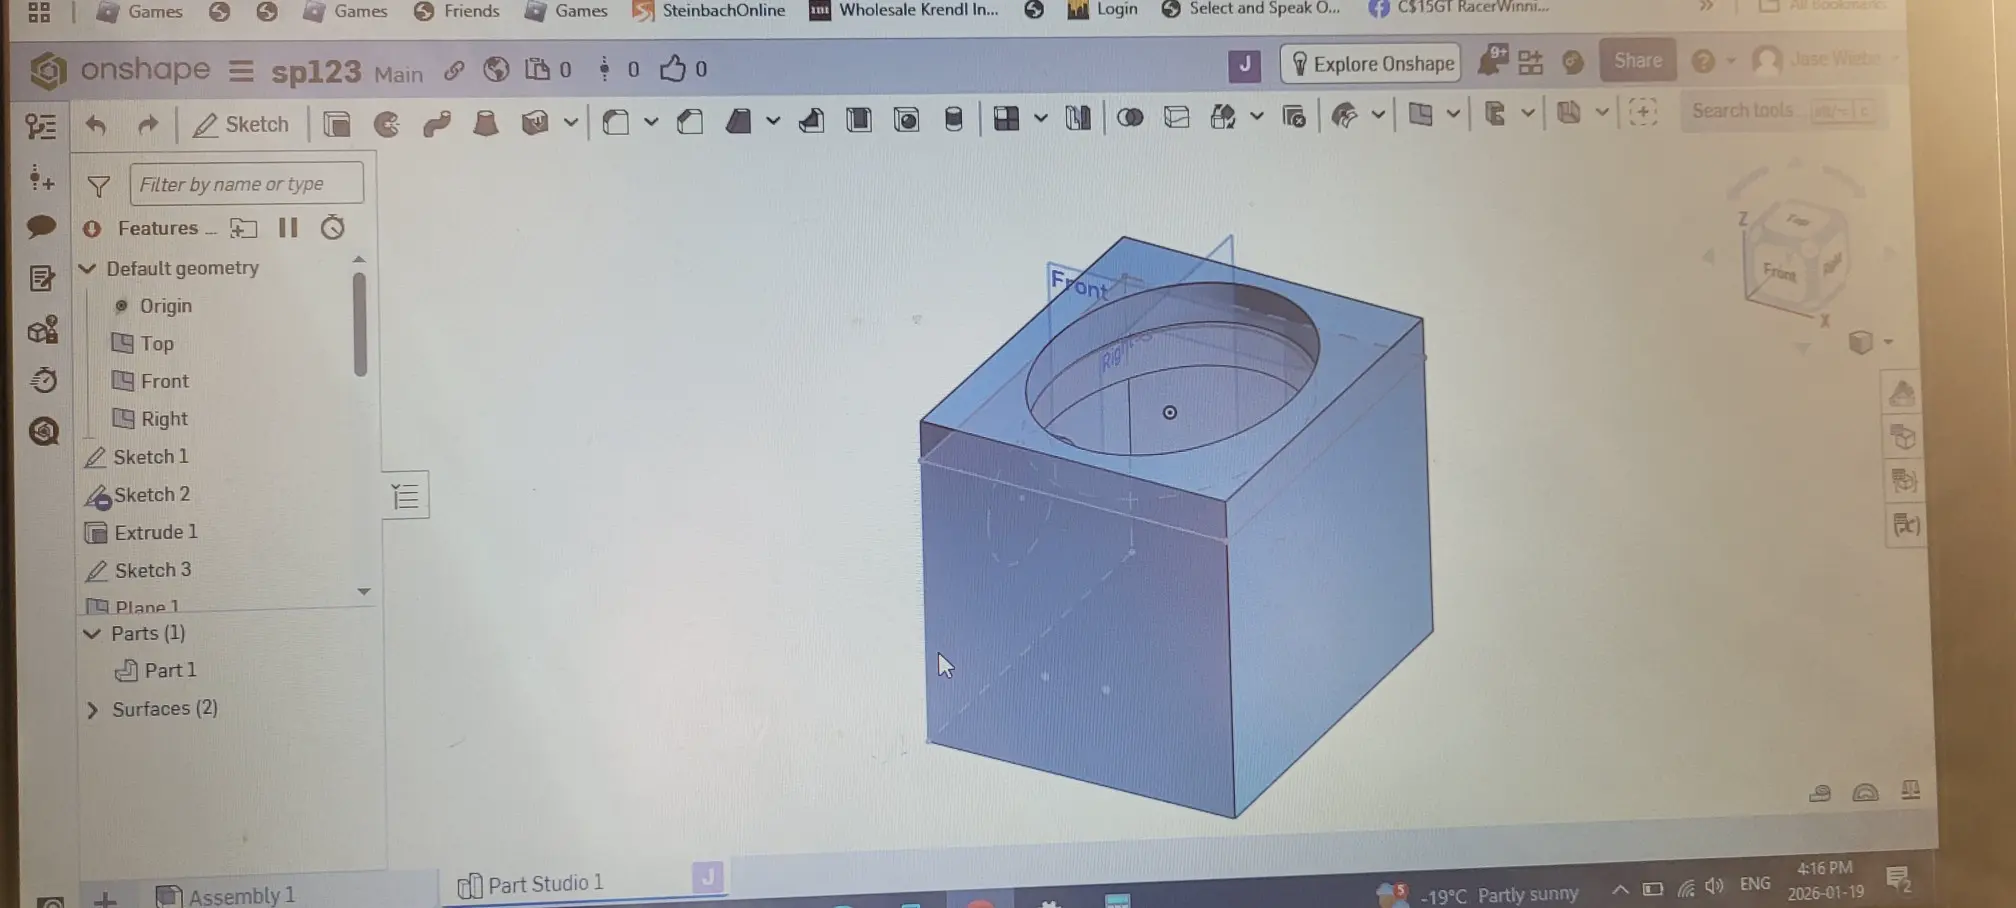Select the Draft tool
Viewport: 2016px width, 908px height.
click(x=738, y=121)
